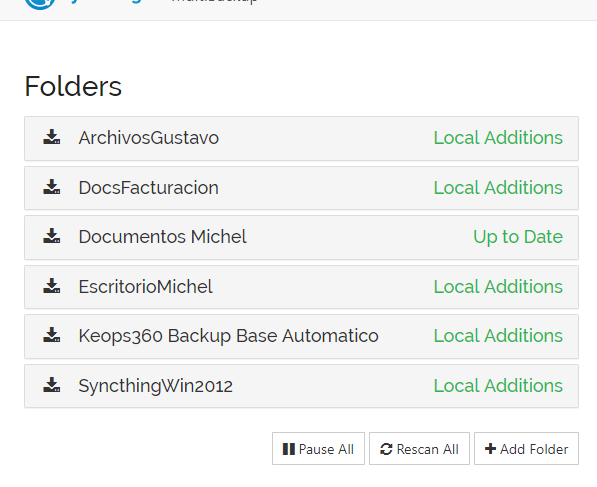
Task: Click the download icon next to SyncthingWin2012
Action: (x=51, y=385)
